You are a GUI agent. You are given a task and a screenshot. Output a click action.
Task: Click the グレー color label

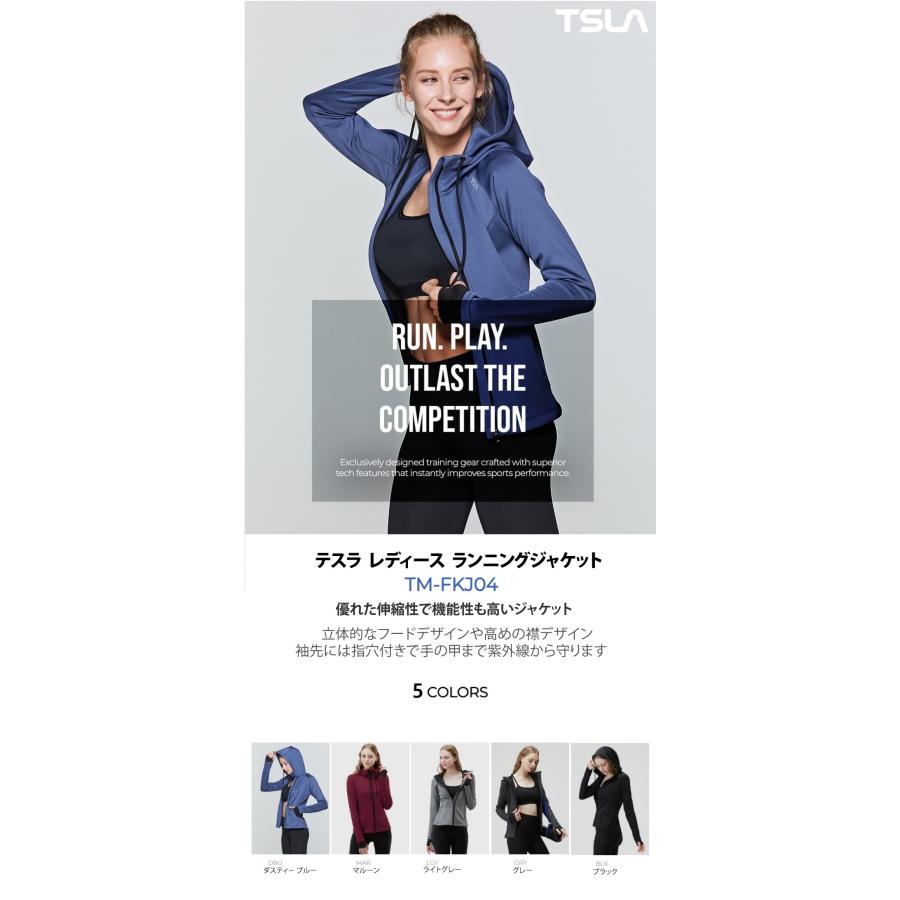click(x=522, y=870)
